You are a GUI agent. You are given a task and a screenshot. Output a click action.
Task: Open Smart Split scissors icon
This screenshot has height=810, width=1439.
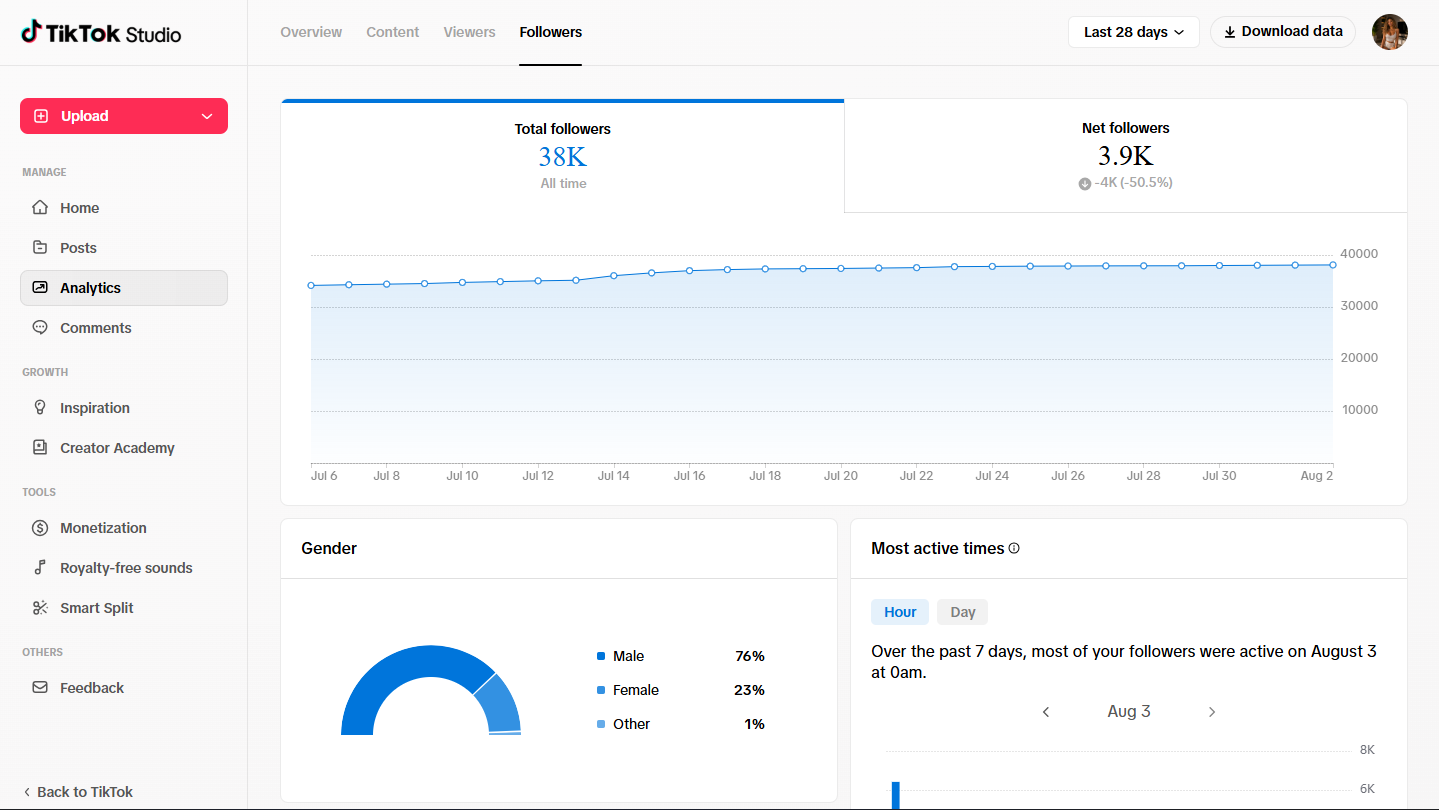tap(40, 608)
